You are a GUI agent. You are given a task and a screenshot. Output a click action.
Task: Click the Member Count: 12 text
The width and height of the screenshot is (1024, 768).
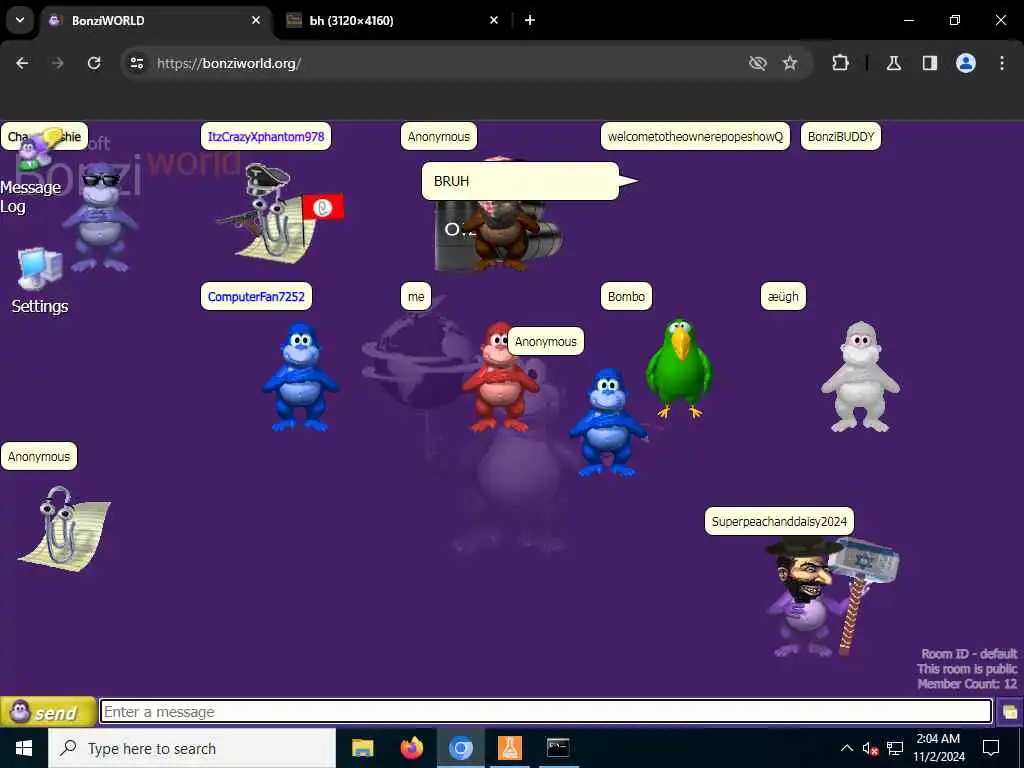click(967, 684)
